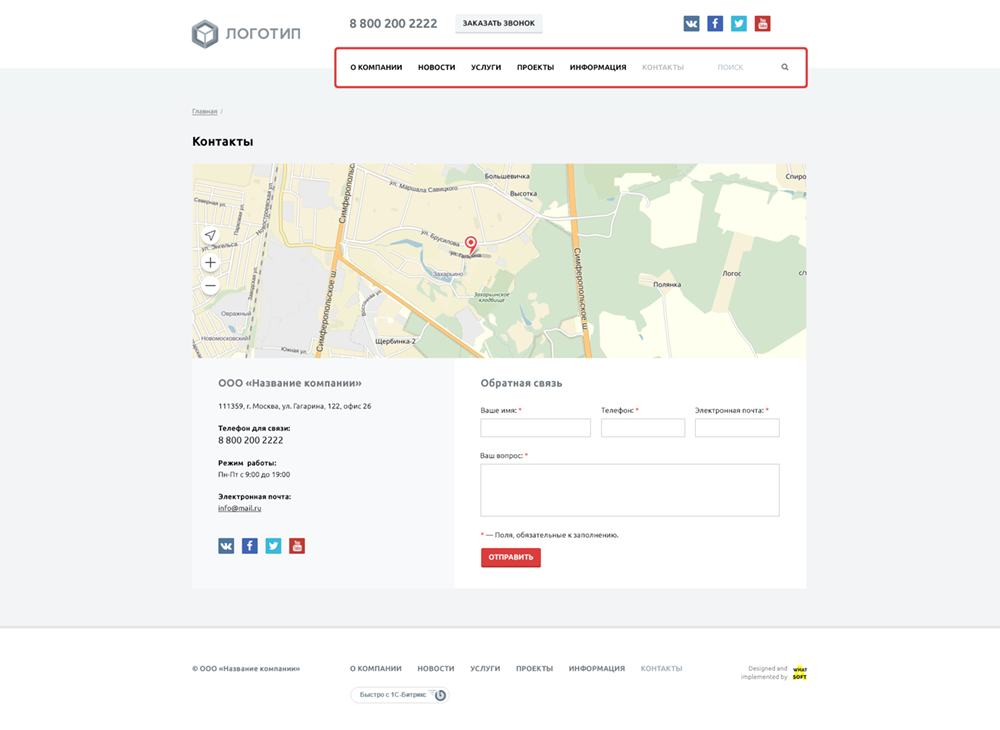The image size is (1000, 730).
Task: Click the VK icon in contact panel
Action: 226,546
